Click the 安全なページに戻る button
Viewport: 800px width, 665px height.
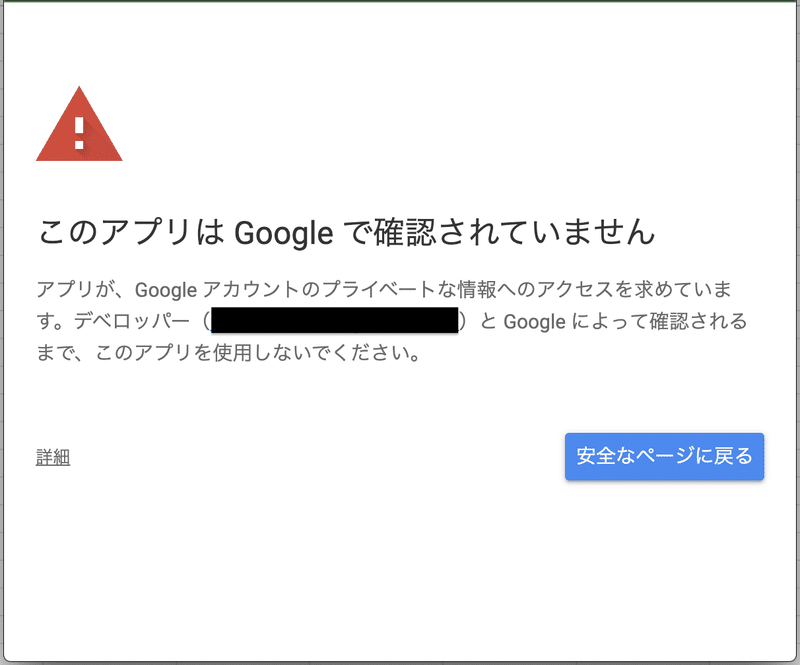[x=665, y=456]
